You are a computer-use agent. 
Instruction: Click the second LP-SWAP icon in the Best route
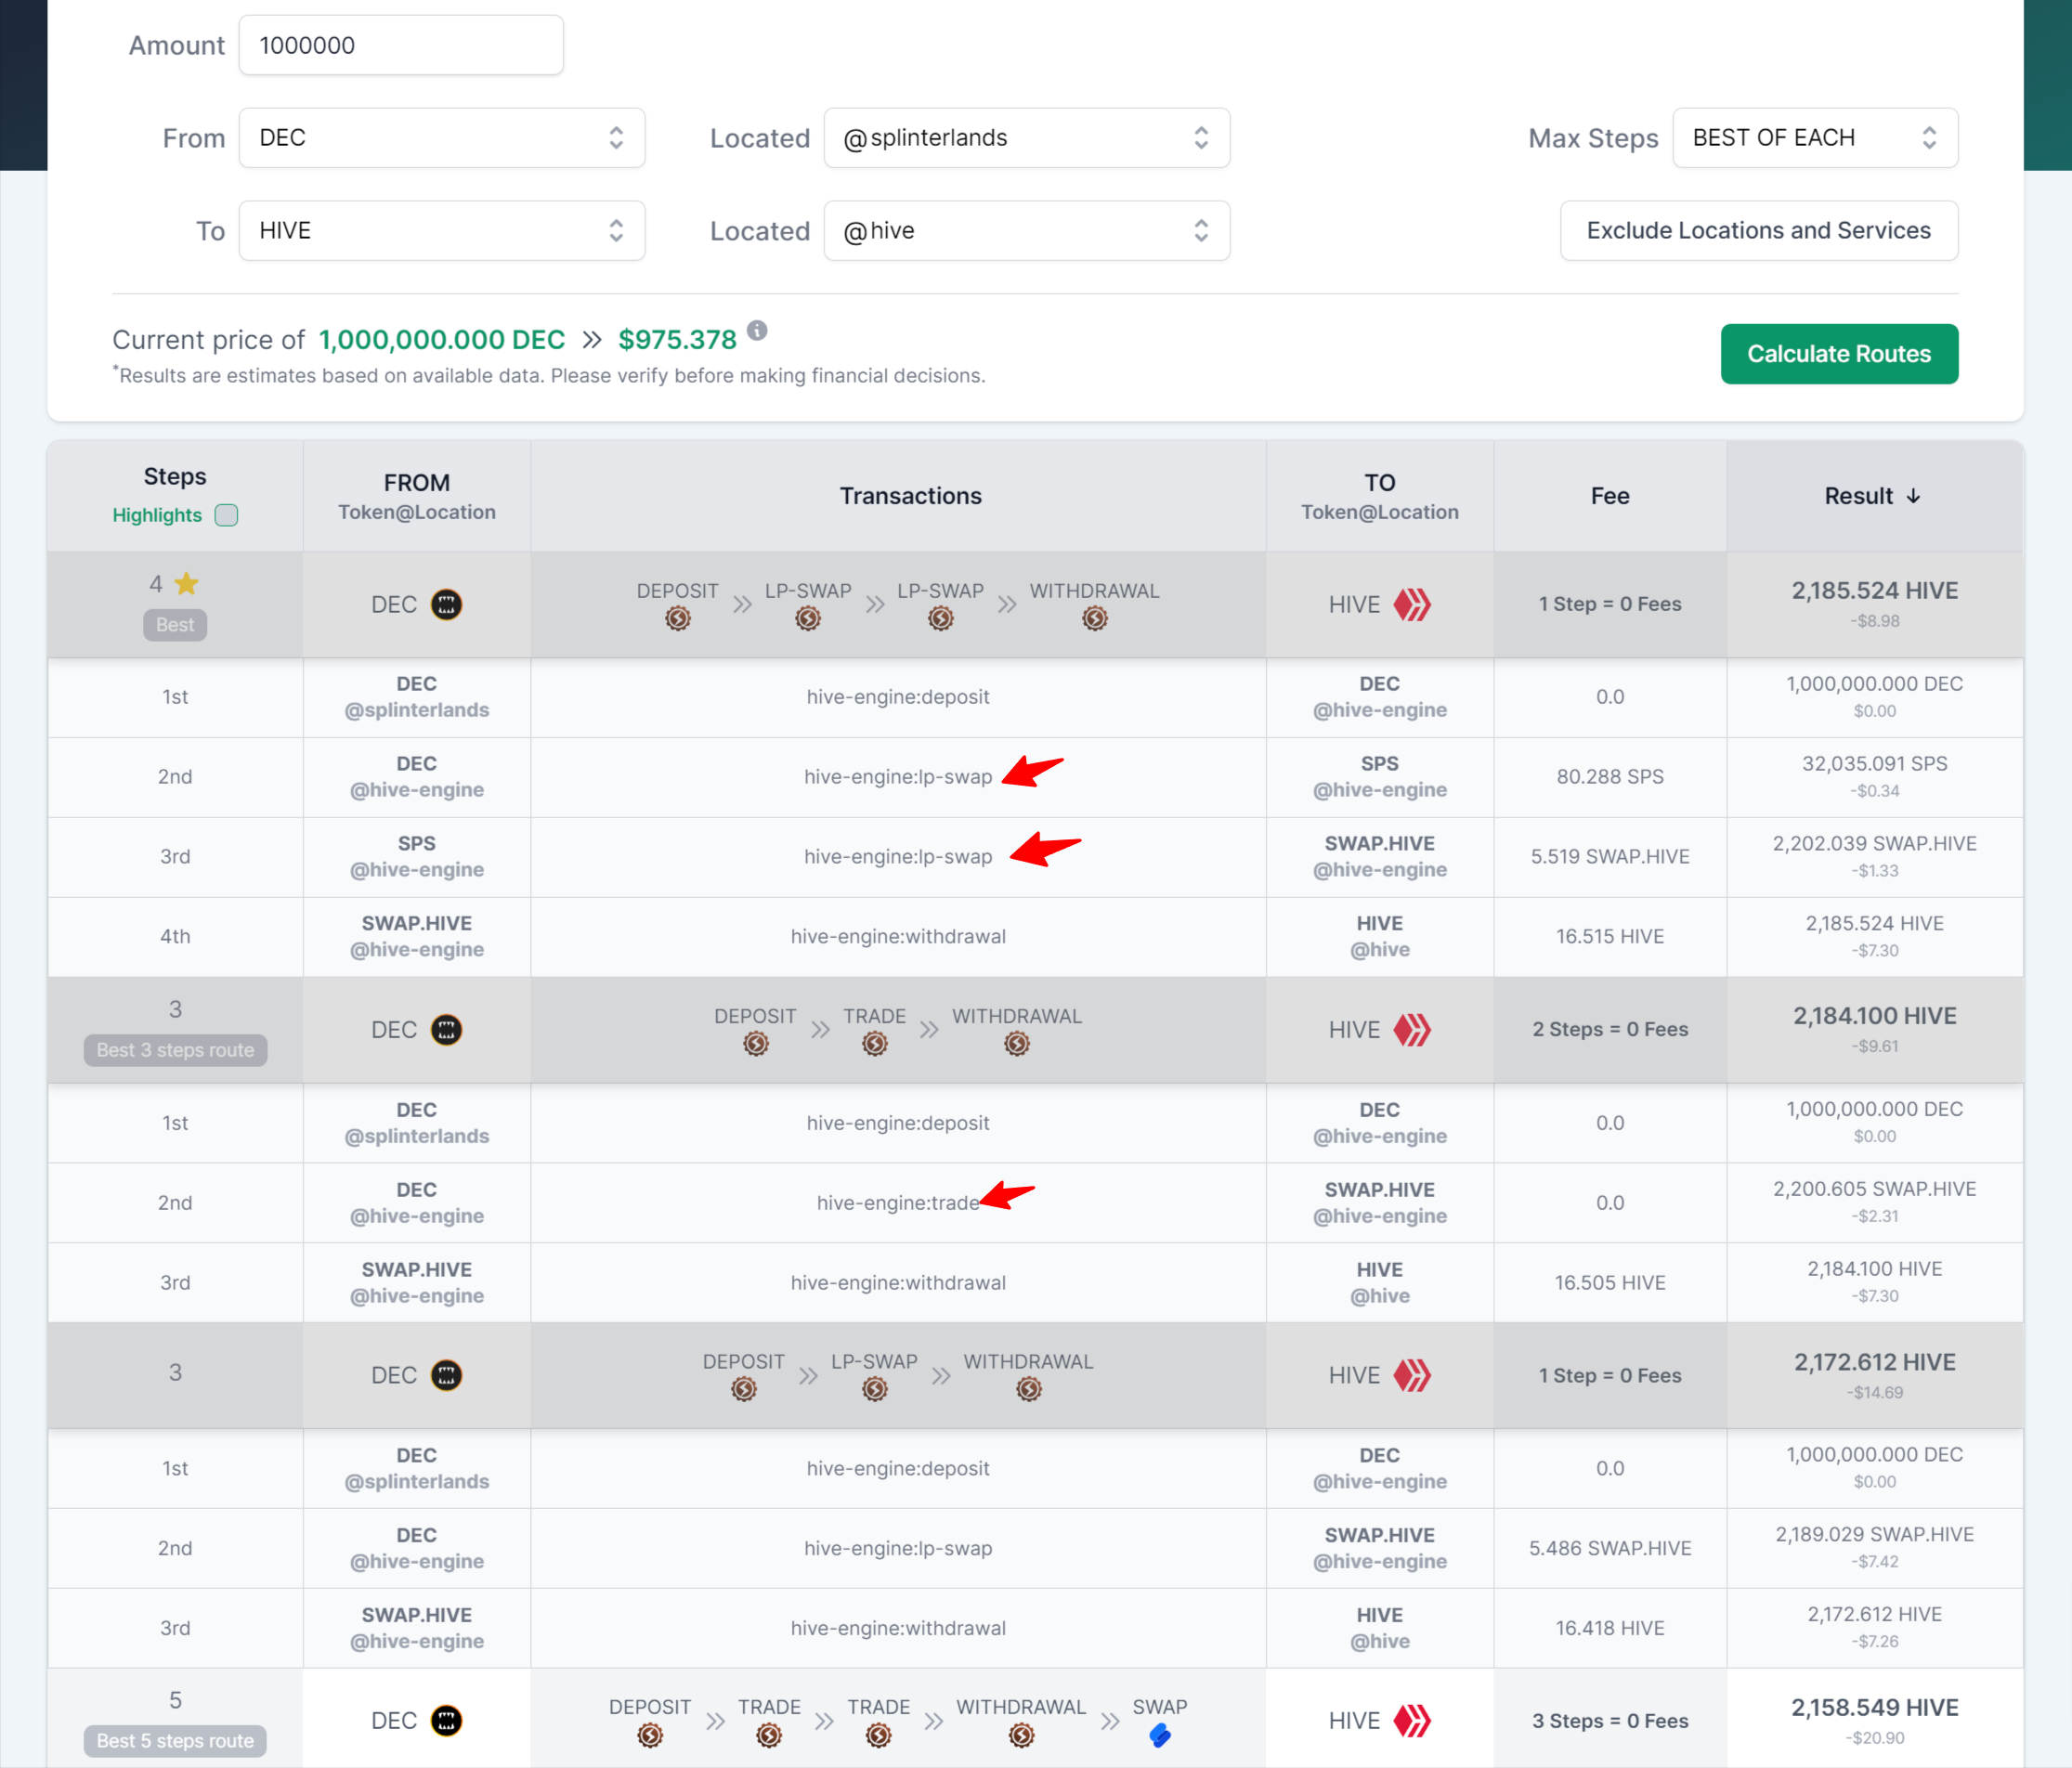point(941,619)
